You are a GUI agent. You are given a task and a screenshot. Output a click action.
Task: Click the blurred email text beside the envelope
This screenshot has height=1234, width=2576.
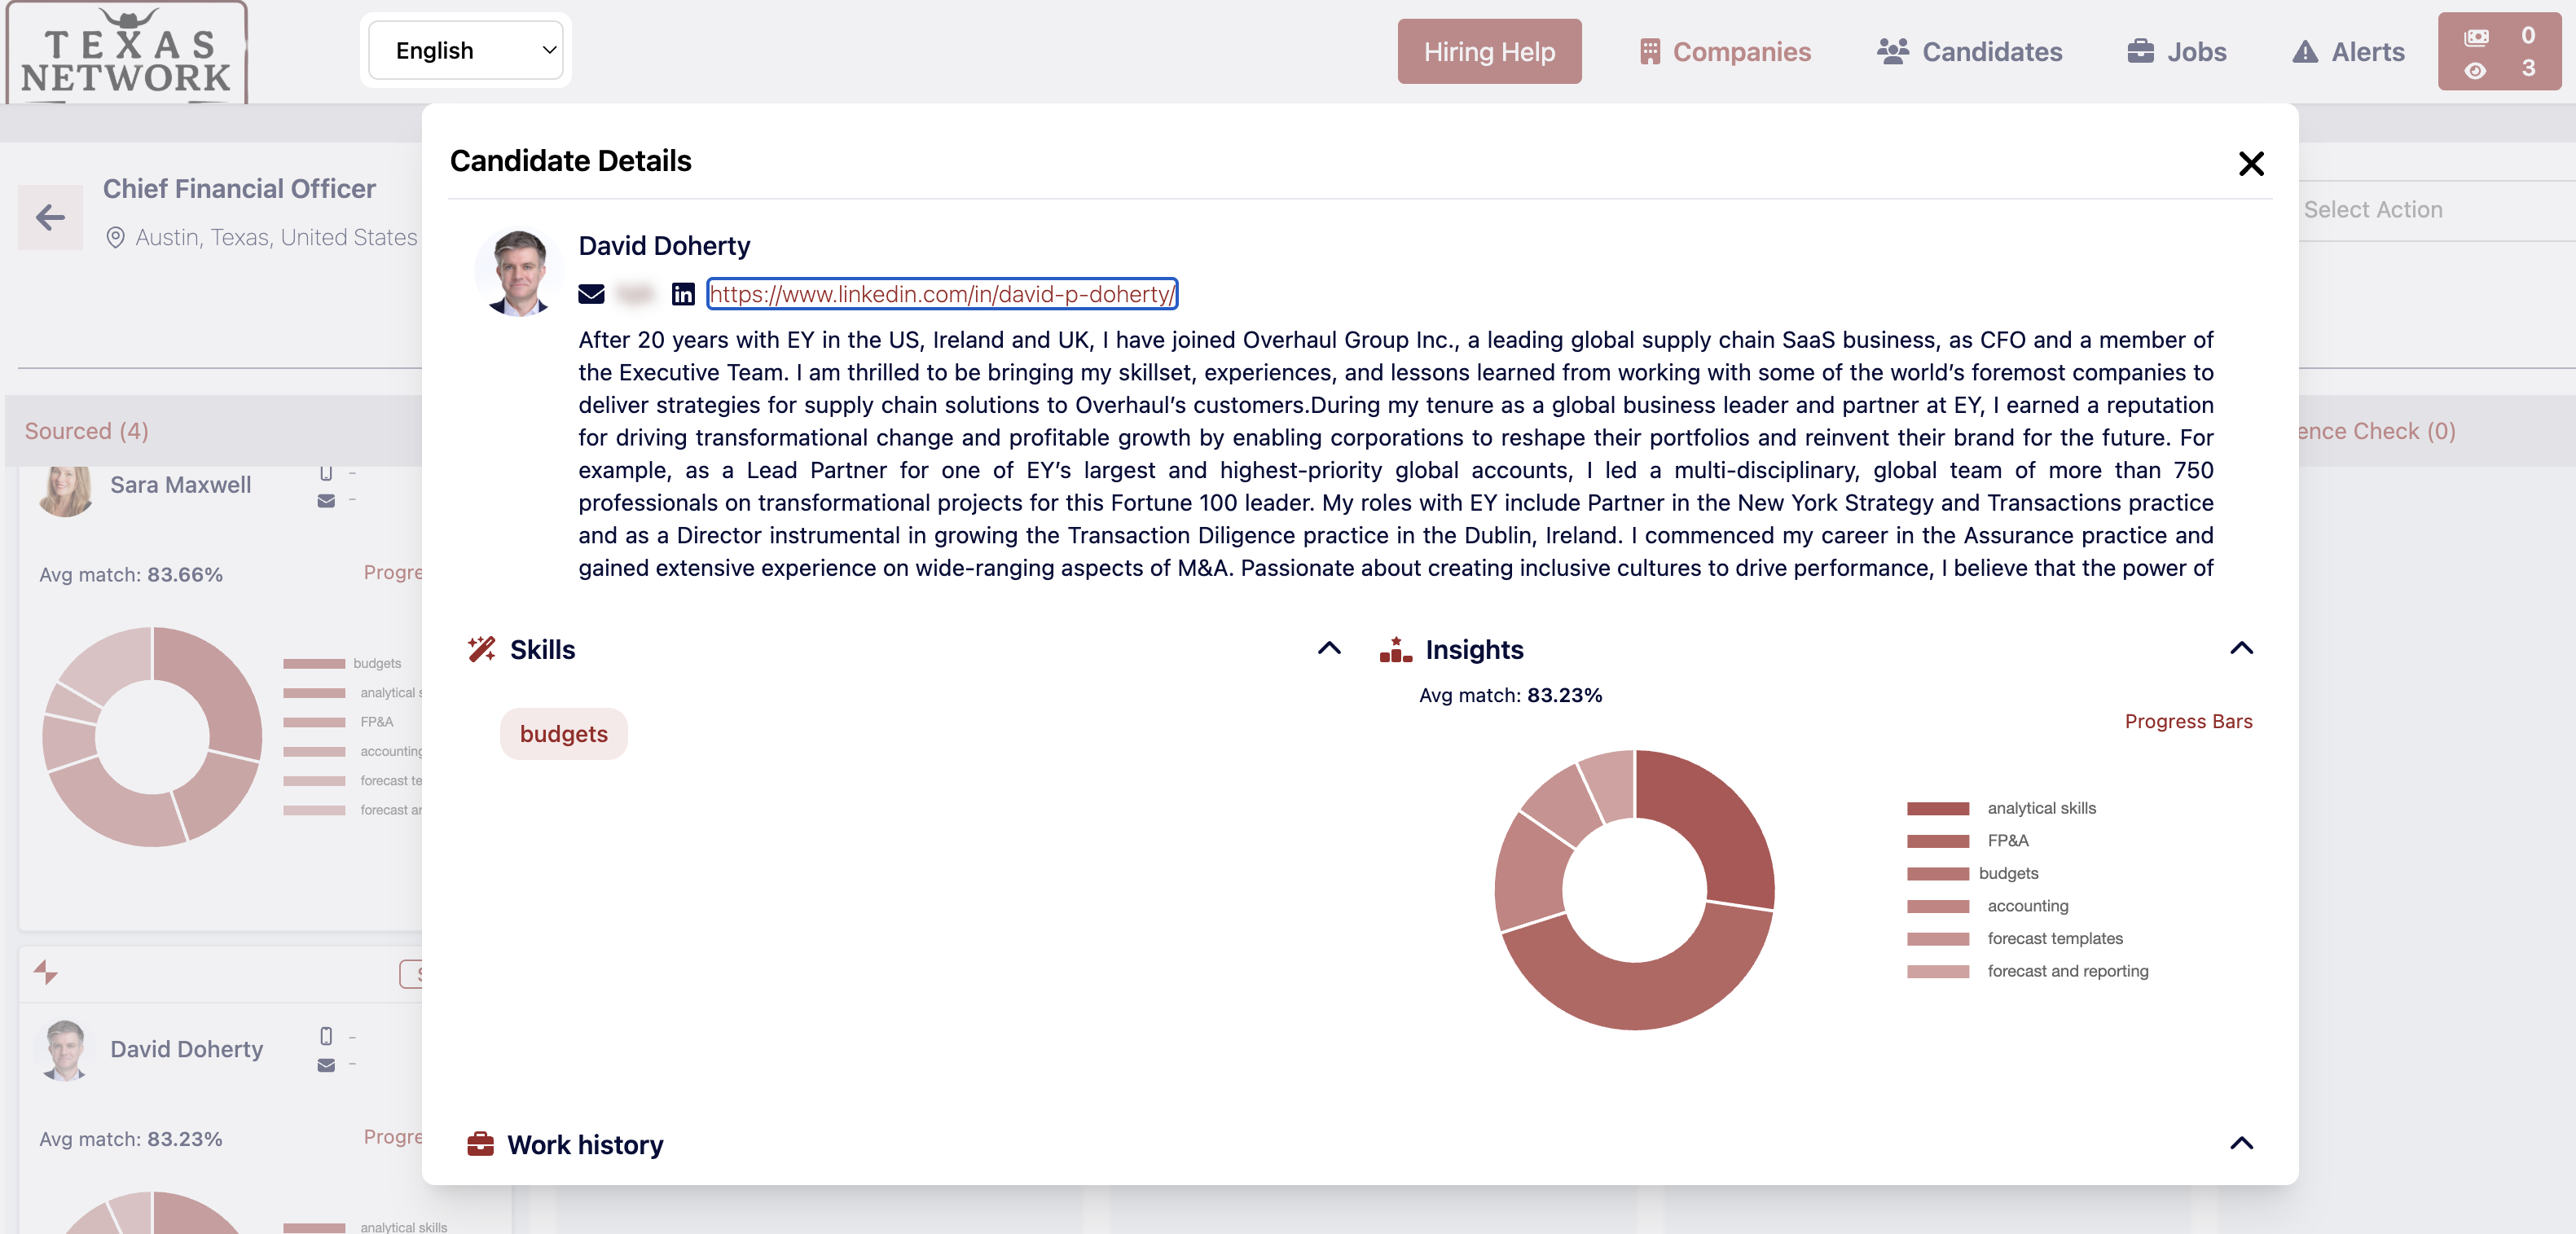pyautogui.click(x=635, y=294)
